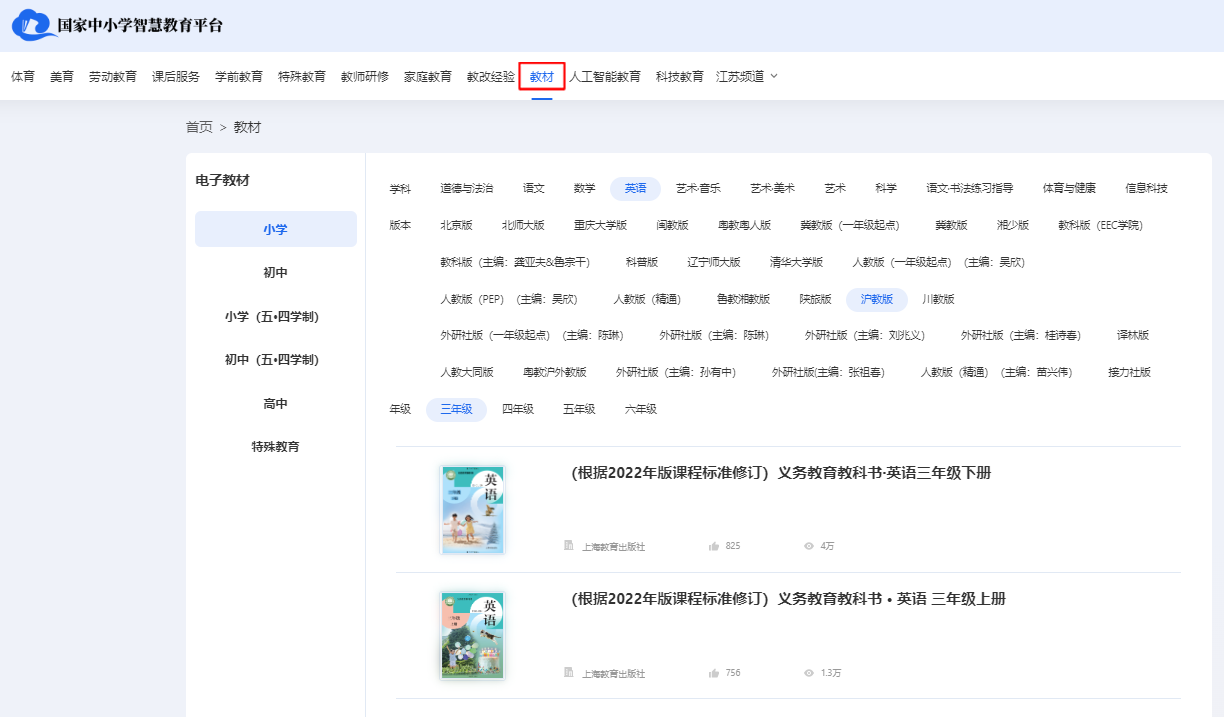Open the 英语三年级下册 textbook title
Image resolution: width=1224 pixels, height=717 pixels.
pos(781,473)
